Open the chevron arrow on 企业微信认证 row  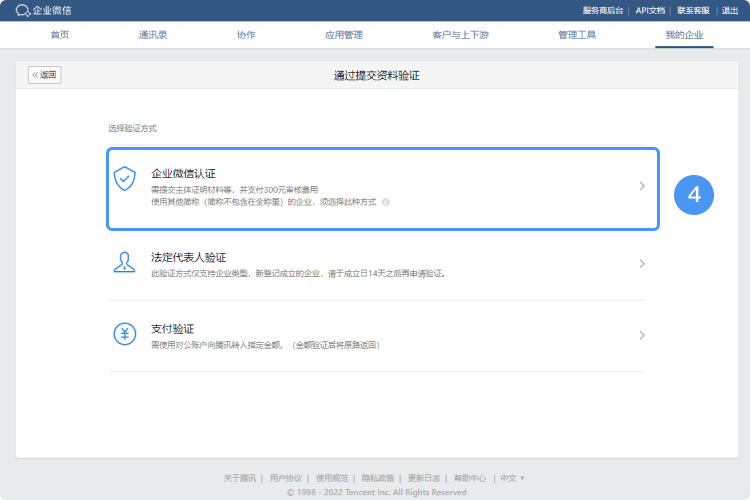(x=642, y=186)
